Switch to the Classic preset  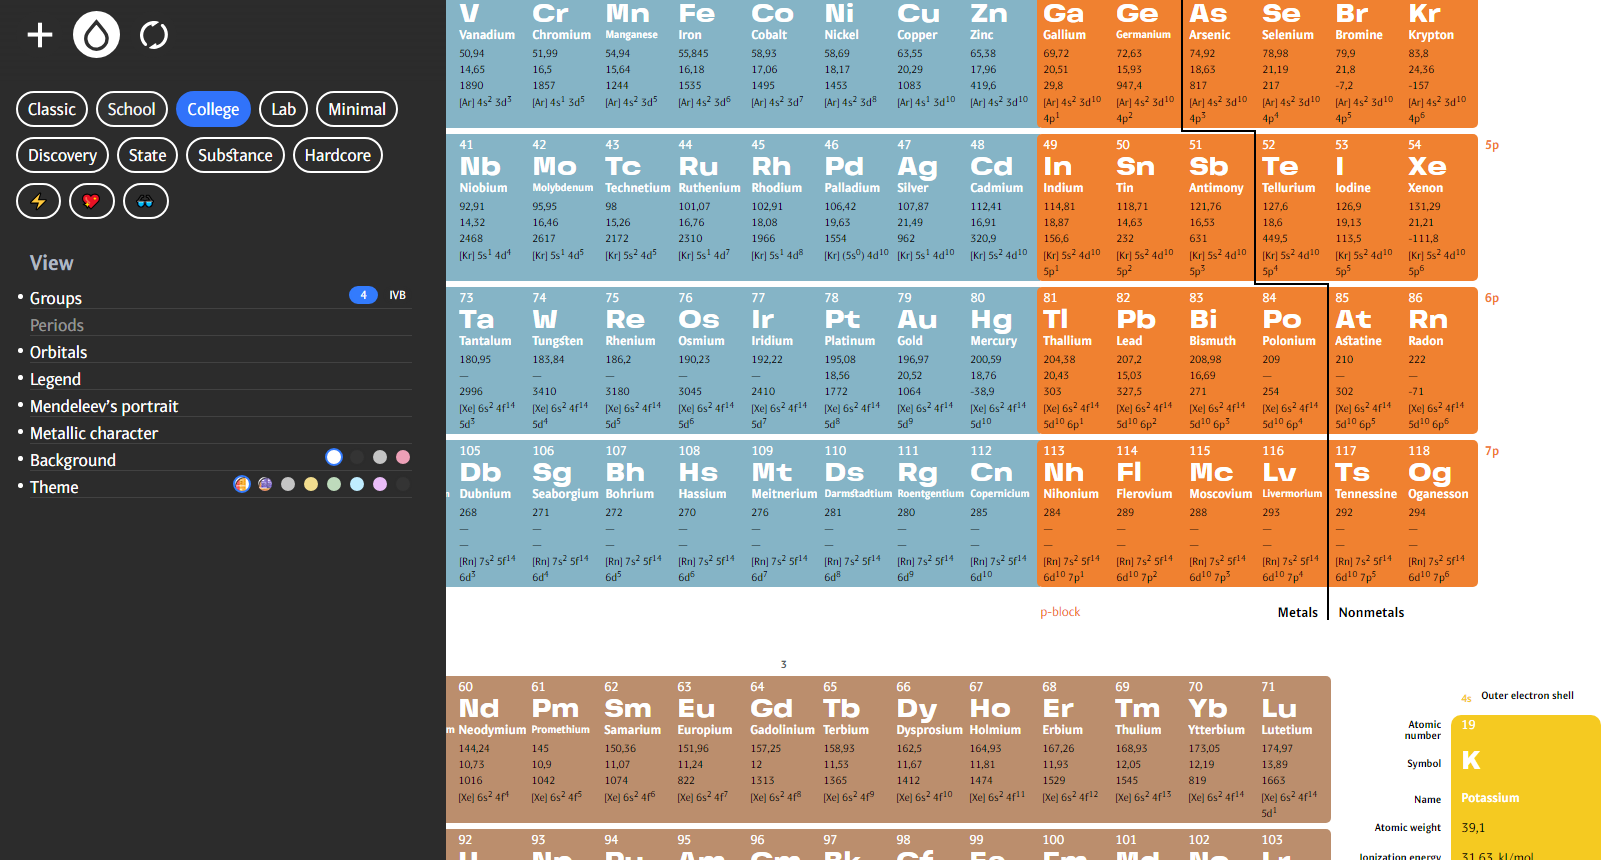(x=52, y=109)
